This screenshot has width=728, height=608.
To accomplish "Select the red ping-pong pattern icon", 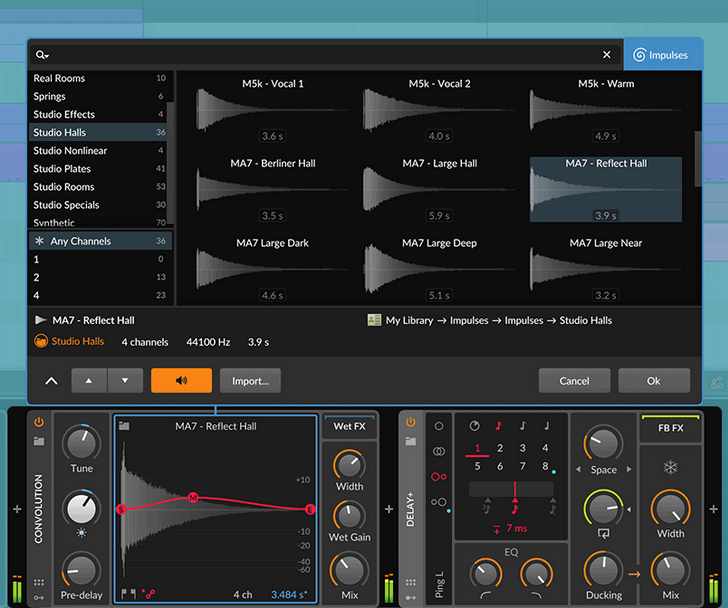I will [x=439, y=476].
